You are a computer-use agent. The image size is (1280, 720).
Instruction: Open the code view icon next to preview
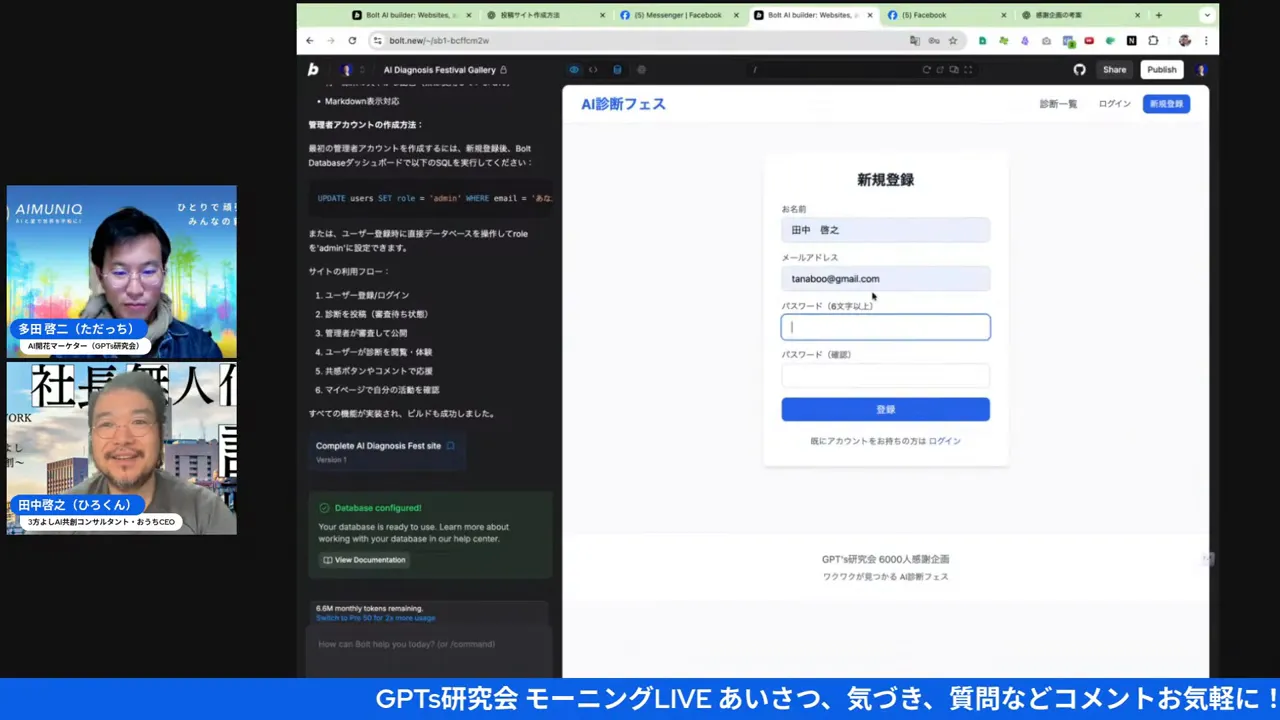pyautogui.click(x=593, y=69)
